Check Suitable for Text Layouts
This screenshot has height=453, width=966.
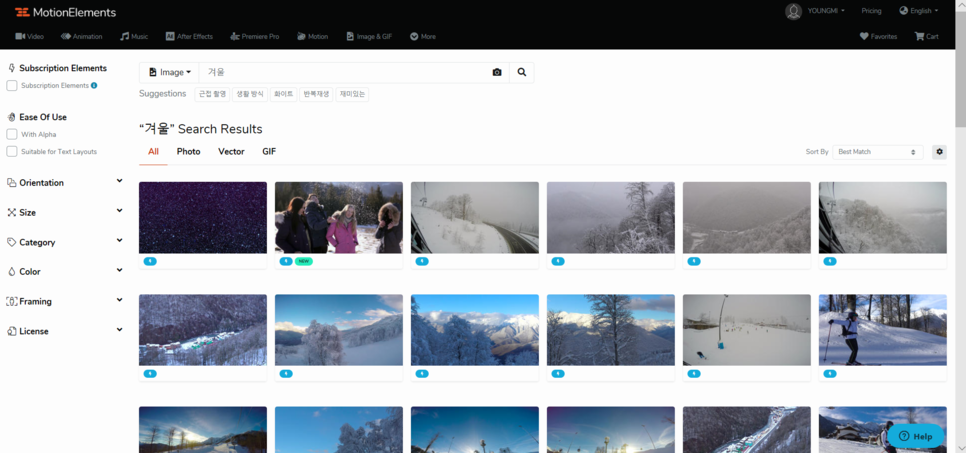12,152
